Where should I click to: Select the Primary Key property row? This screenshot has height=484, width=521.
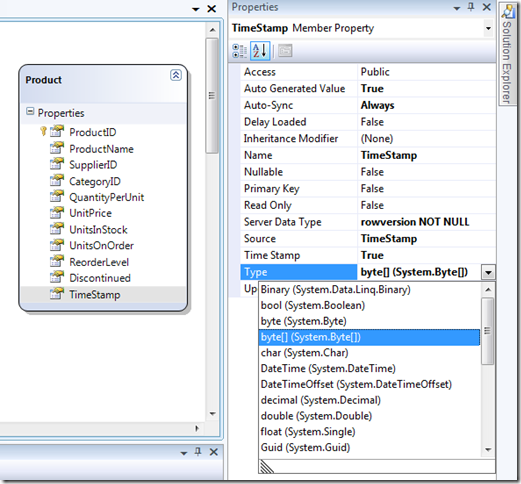coord(368,189)
